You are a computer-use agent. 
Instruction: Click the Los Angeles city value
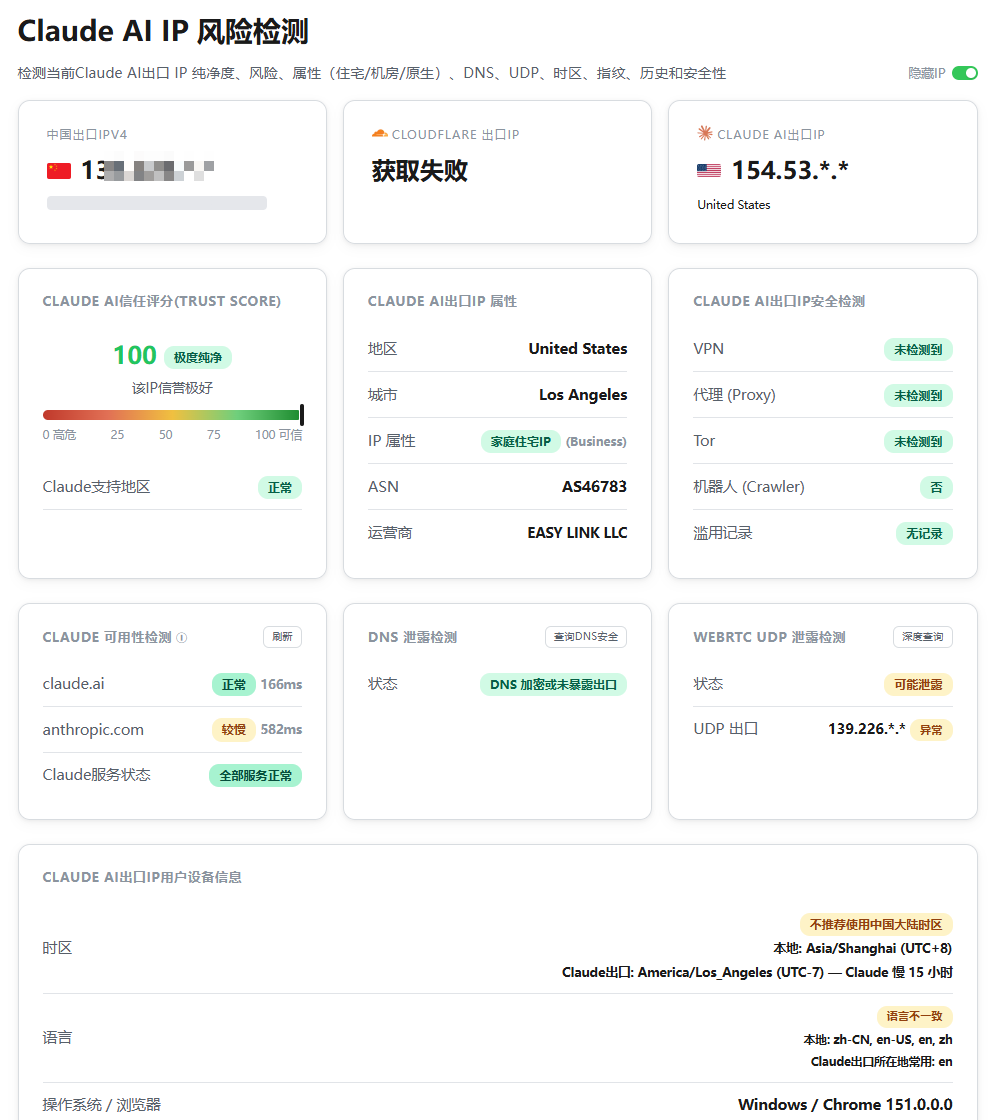(583, 395)
